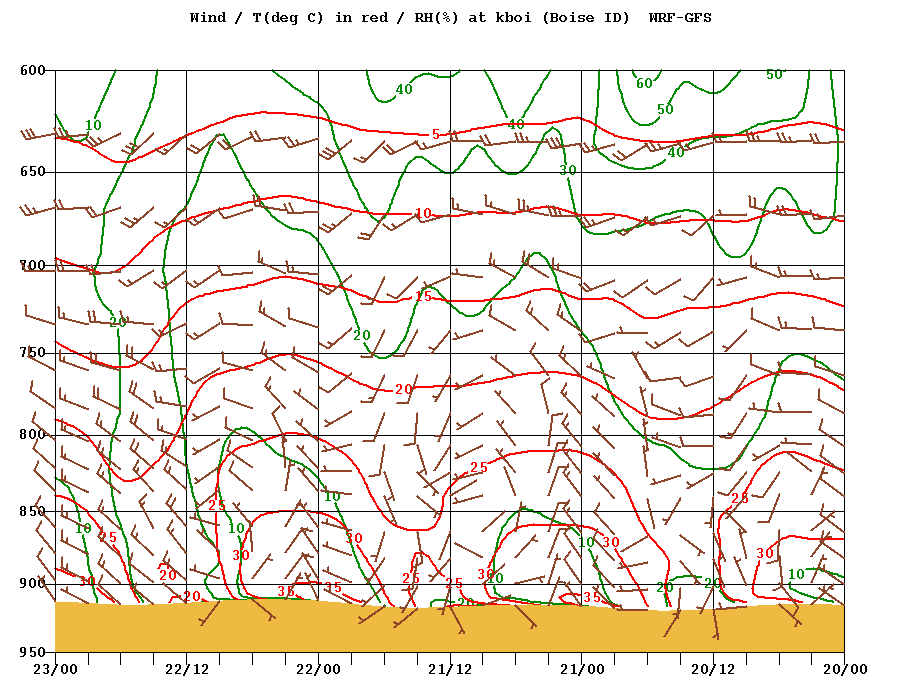
Task: Select the 23/00 time axis label
Action: 55,670
